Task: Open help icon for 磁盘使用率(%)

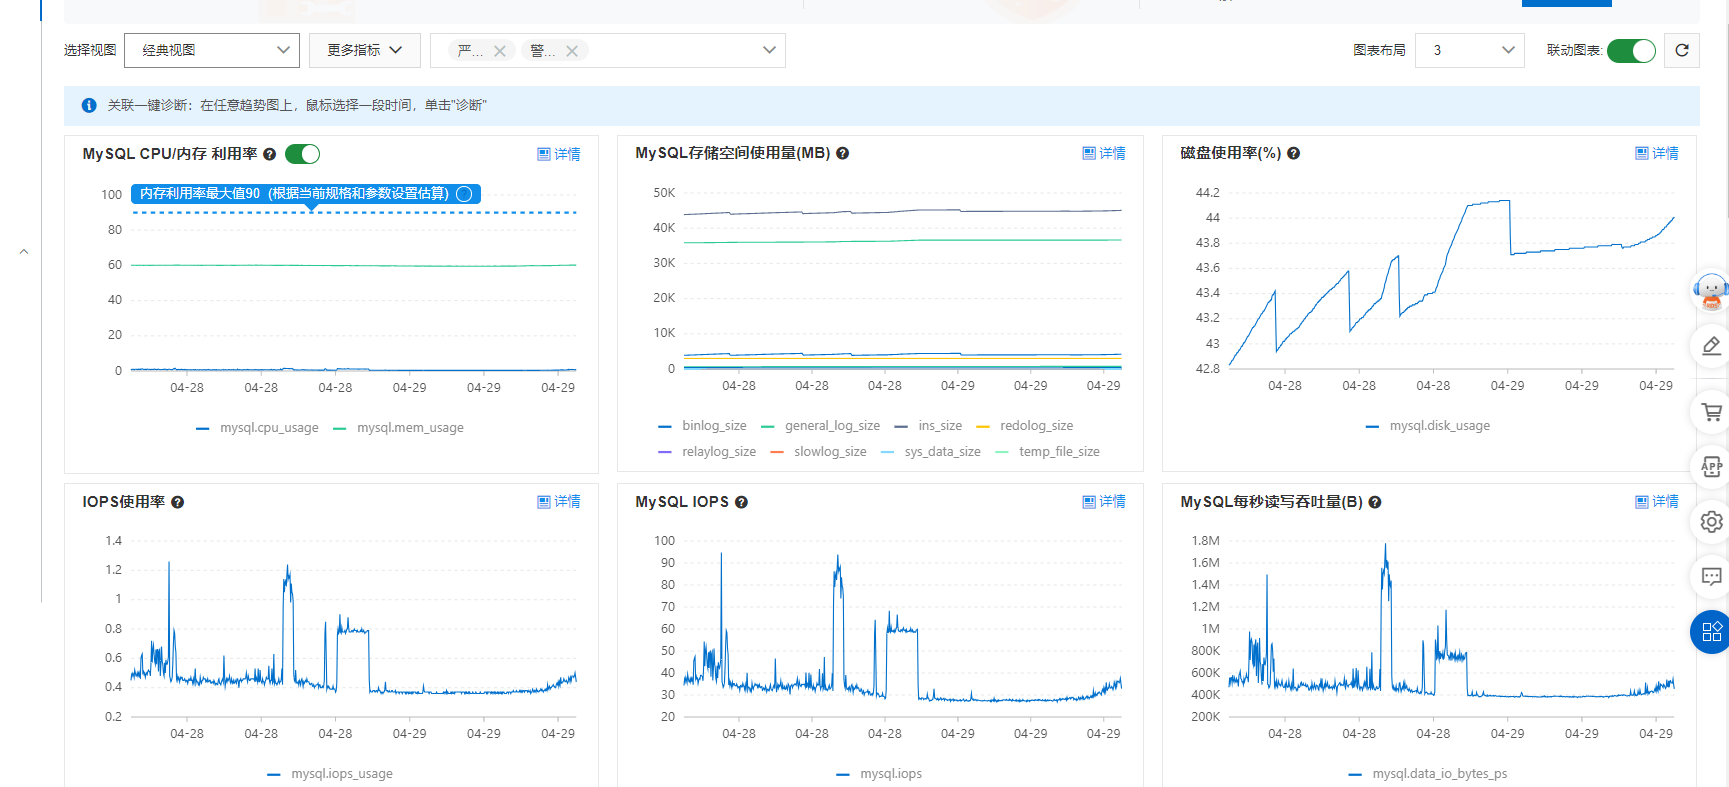Action: pos(1293,153)
